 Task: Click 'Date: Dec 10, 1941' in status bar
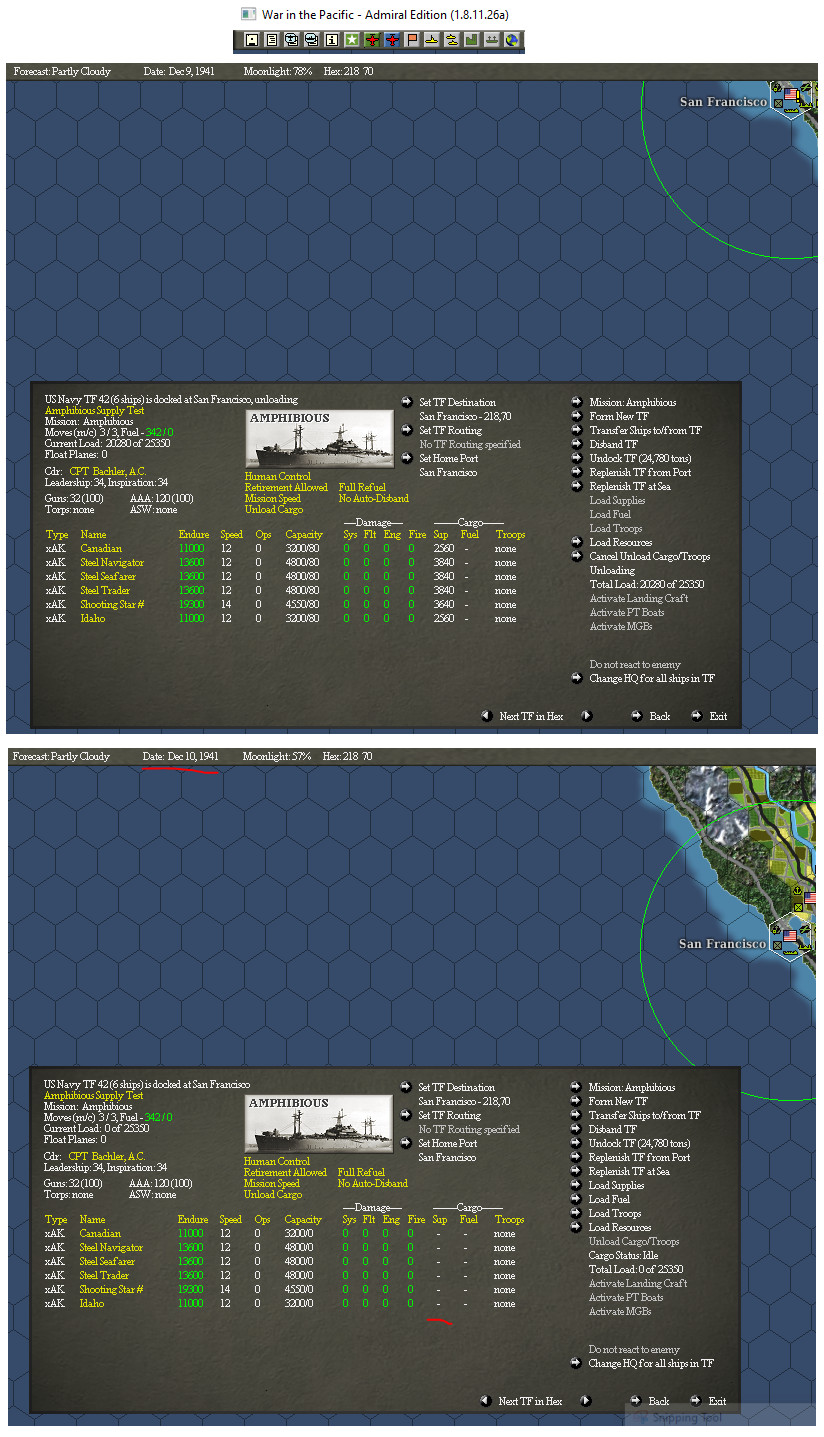coord(180,756)
